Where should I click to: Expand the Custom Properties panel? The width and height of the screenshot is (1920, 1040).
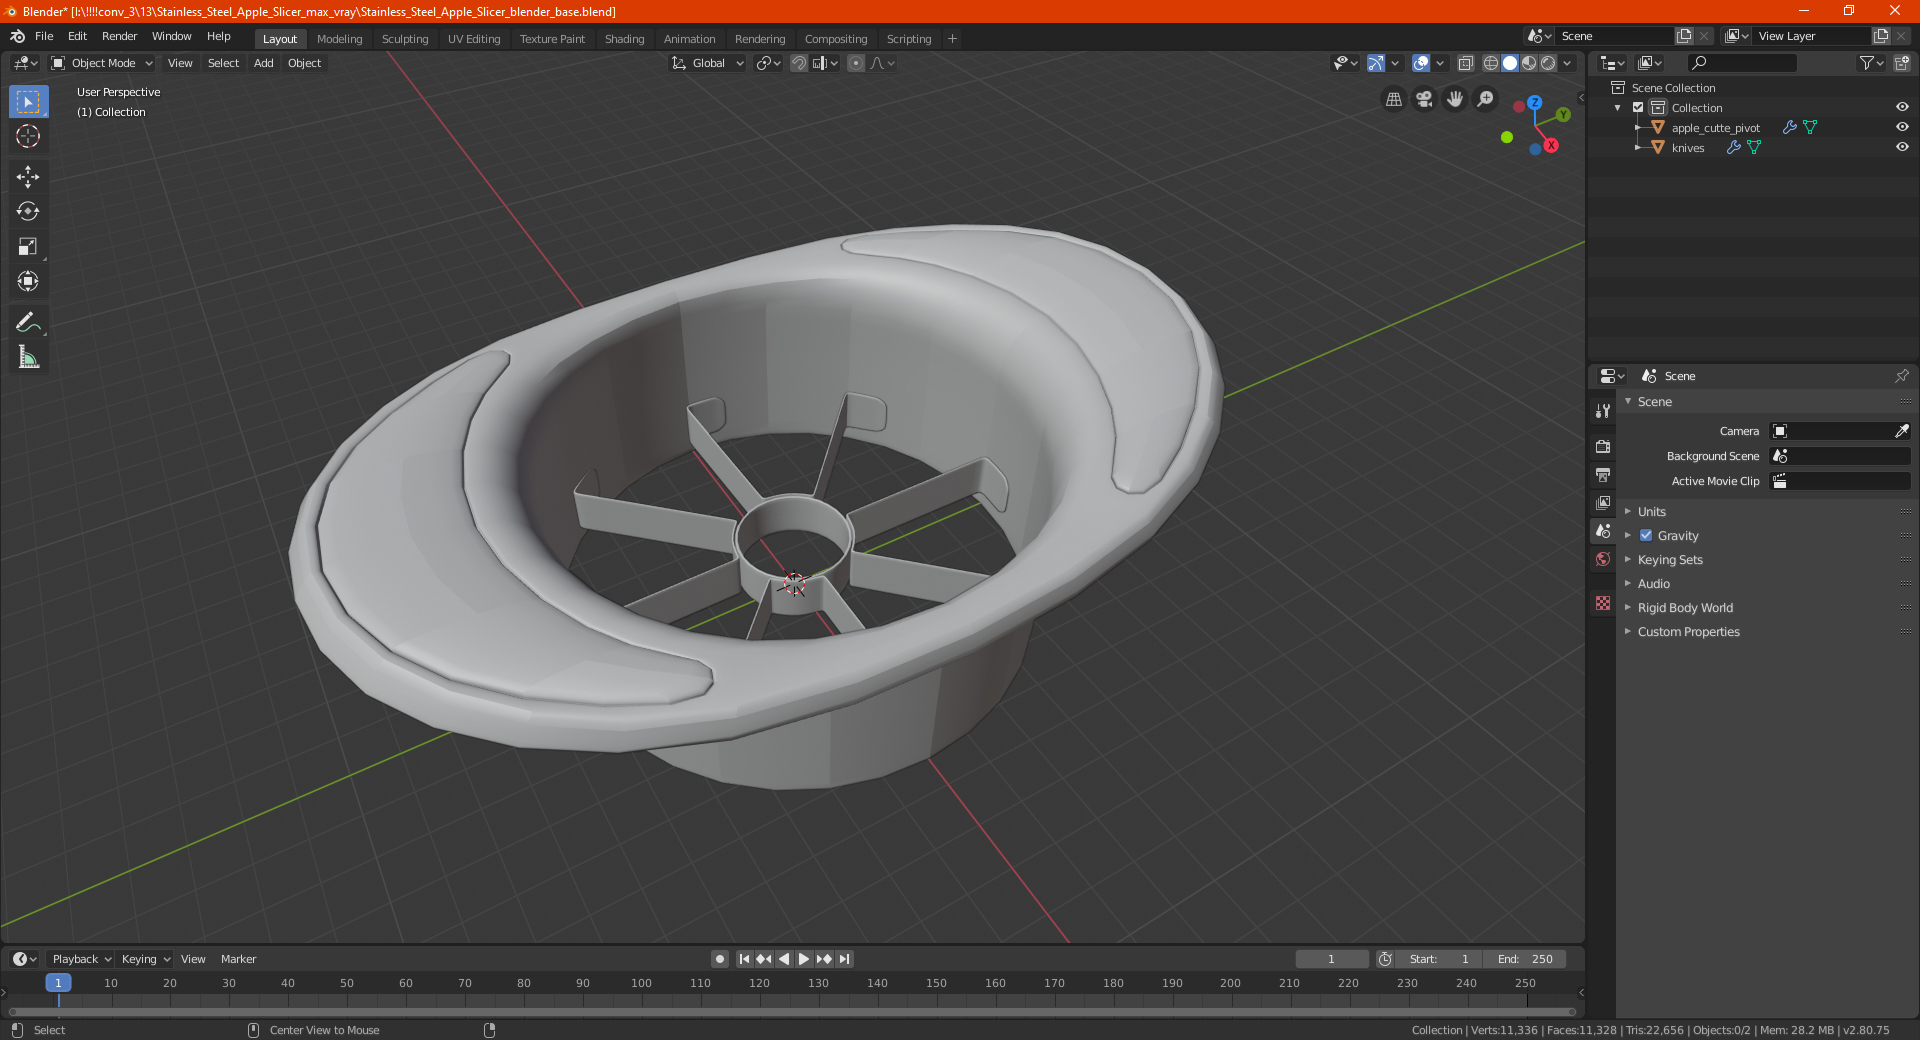click(1688, 631)
